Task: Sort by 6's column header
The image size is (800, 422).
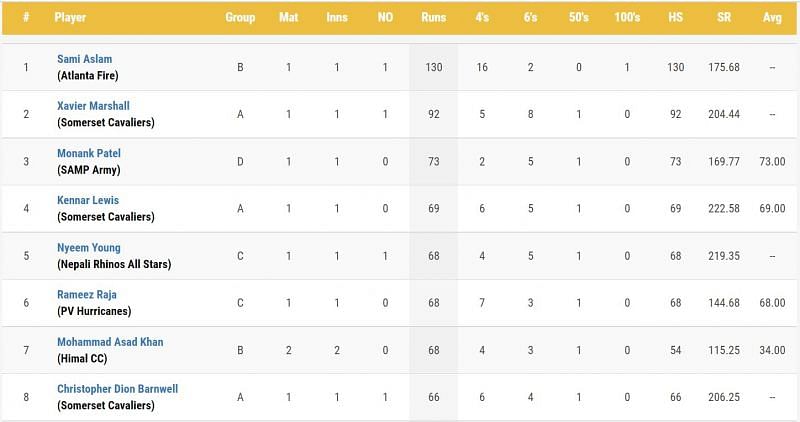Action: 530,17
